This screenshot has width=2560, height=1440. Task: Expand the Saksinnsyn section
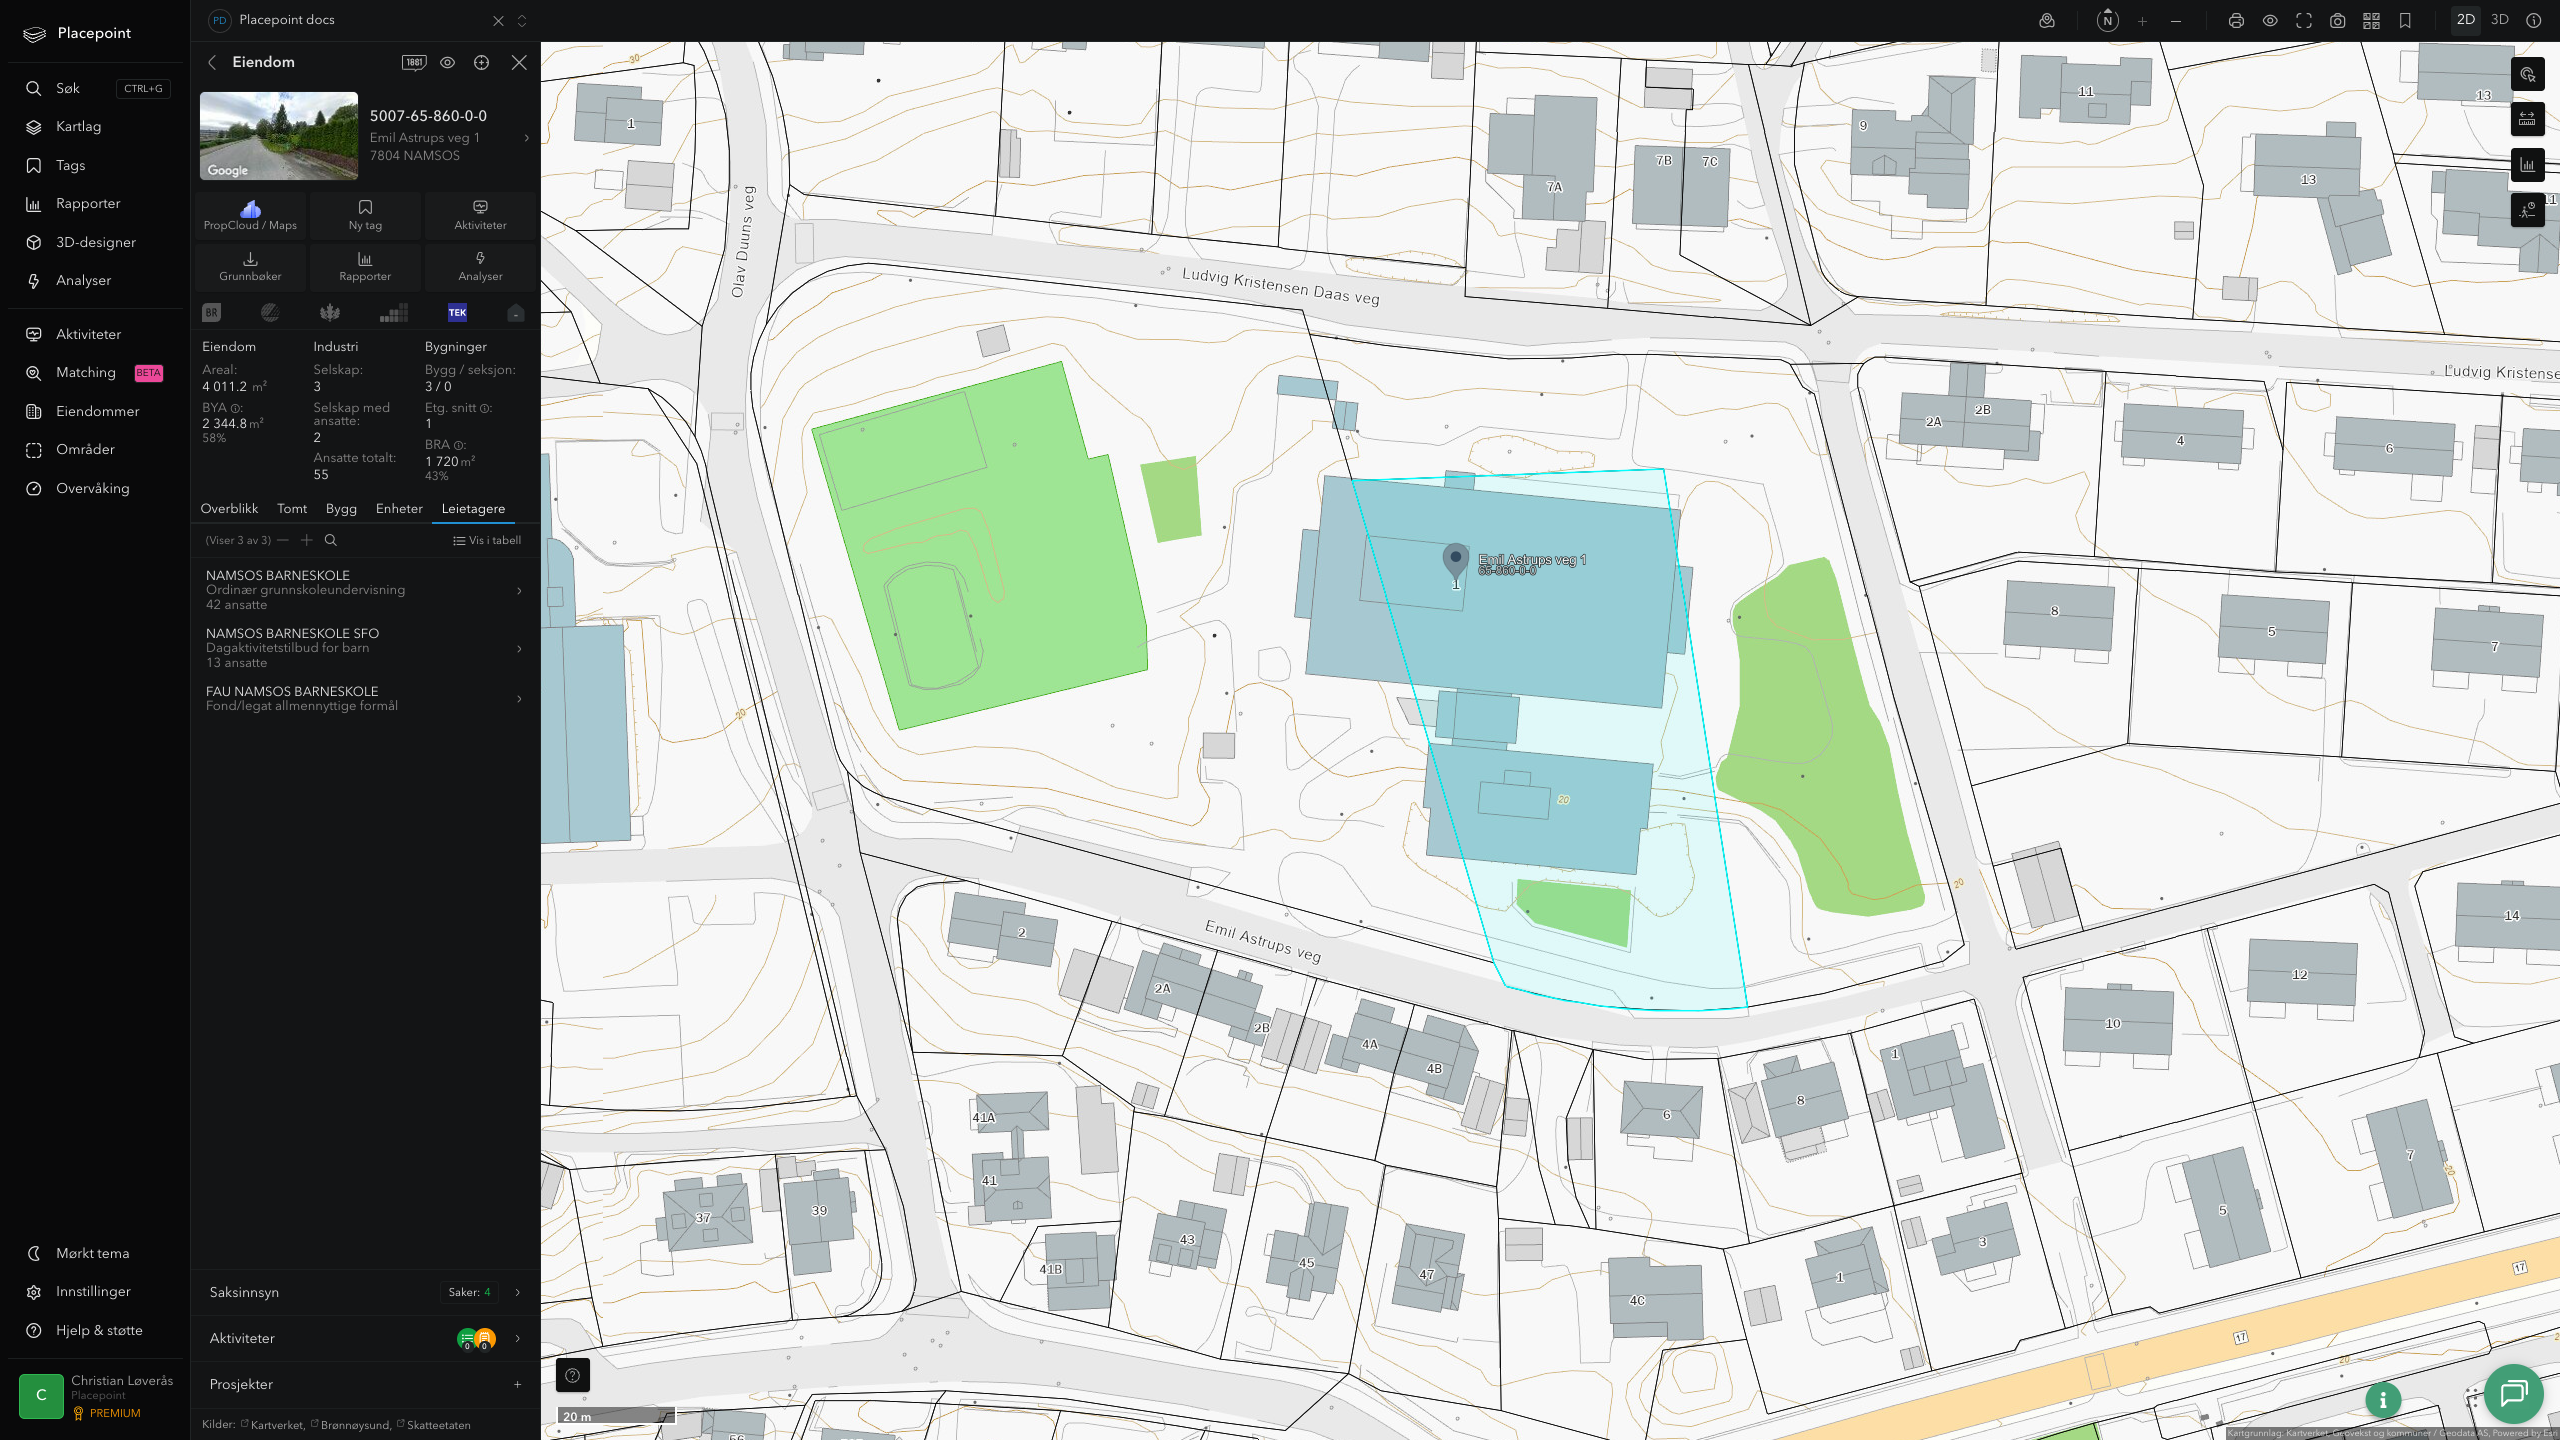tap(365, 1292)
